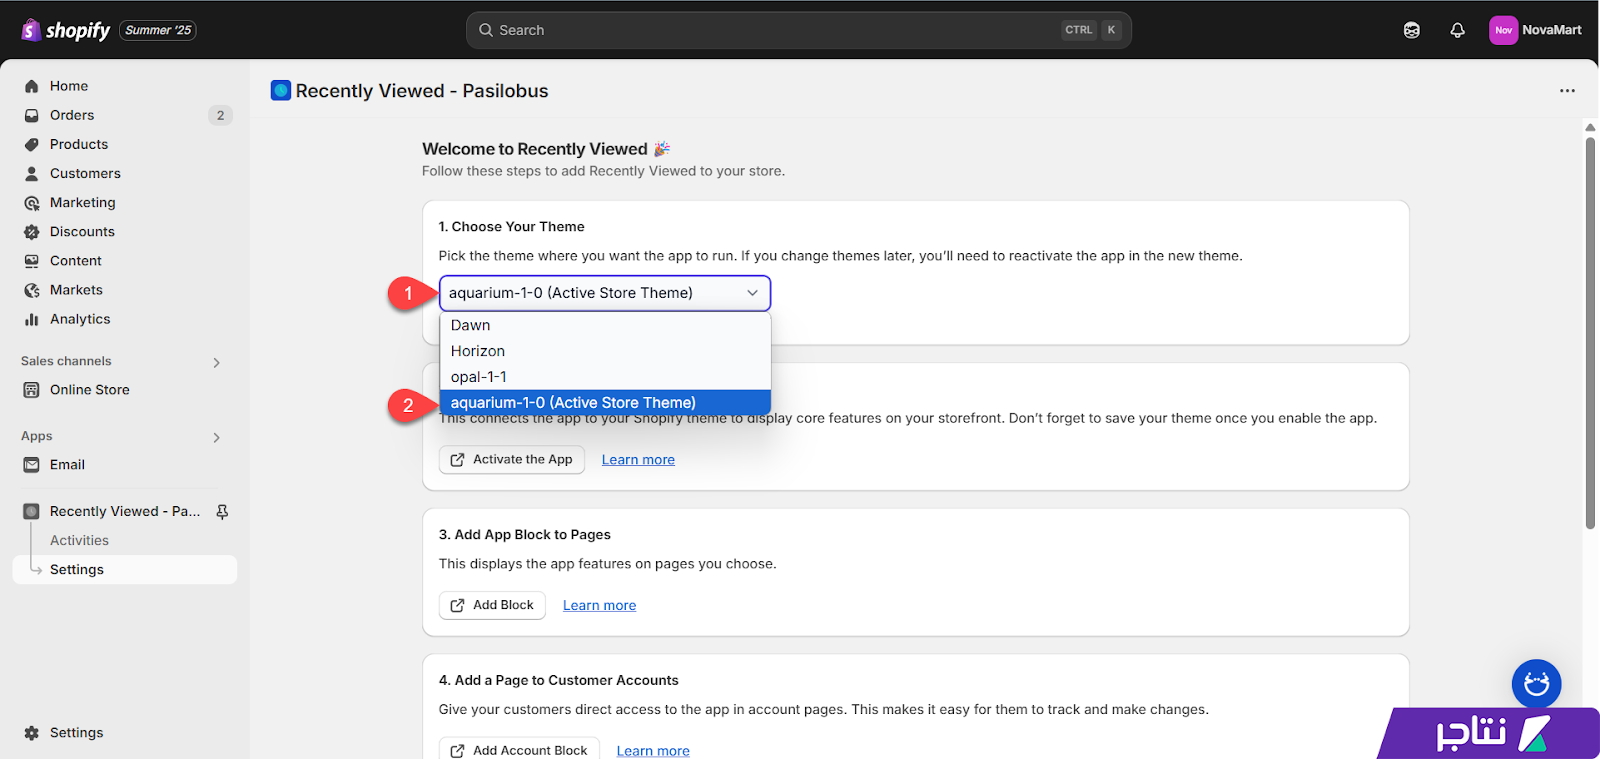Click the Orders inbox icon
Viewport: 1600px width, 759px height.
point(31,115)
